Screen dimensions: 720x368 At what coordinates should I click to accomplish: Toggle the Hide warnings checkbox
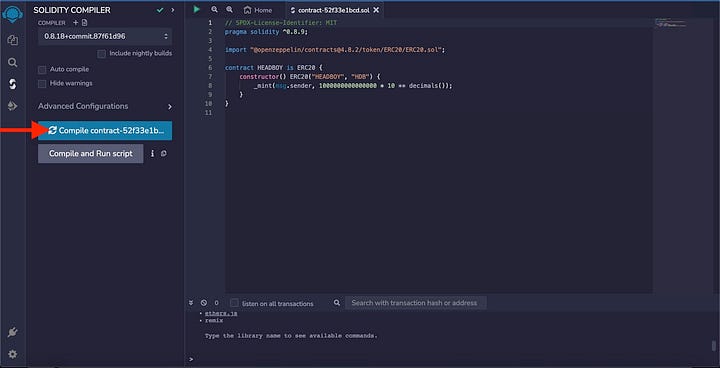[x=42, y=84]
